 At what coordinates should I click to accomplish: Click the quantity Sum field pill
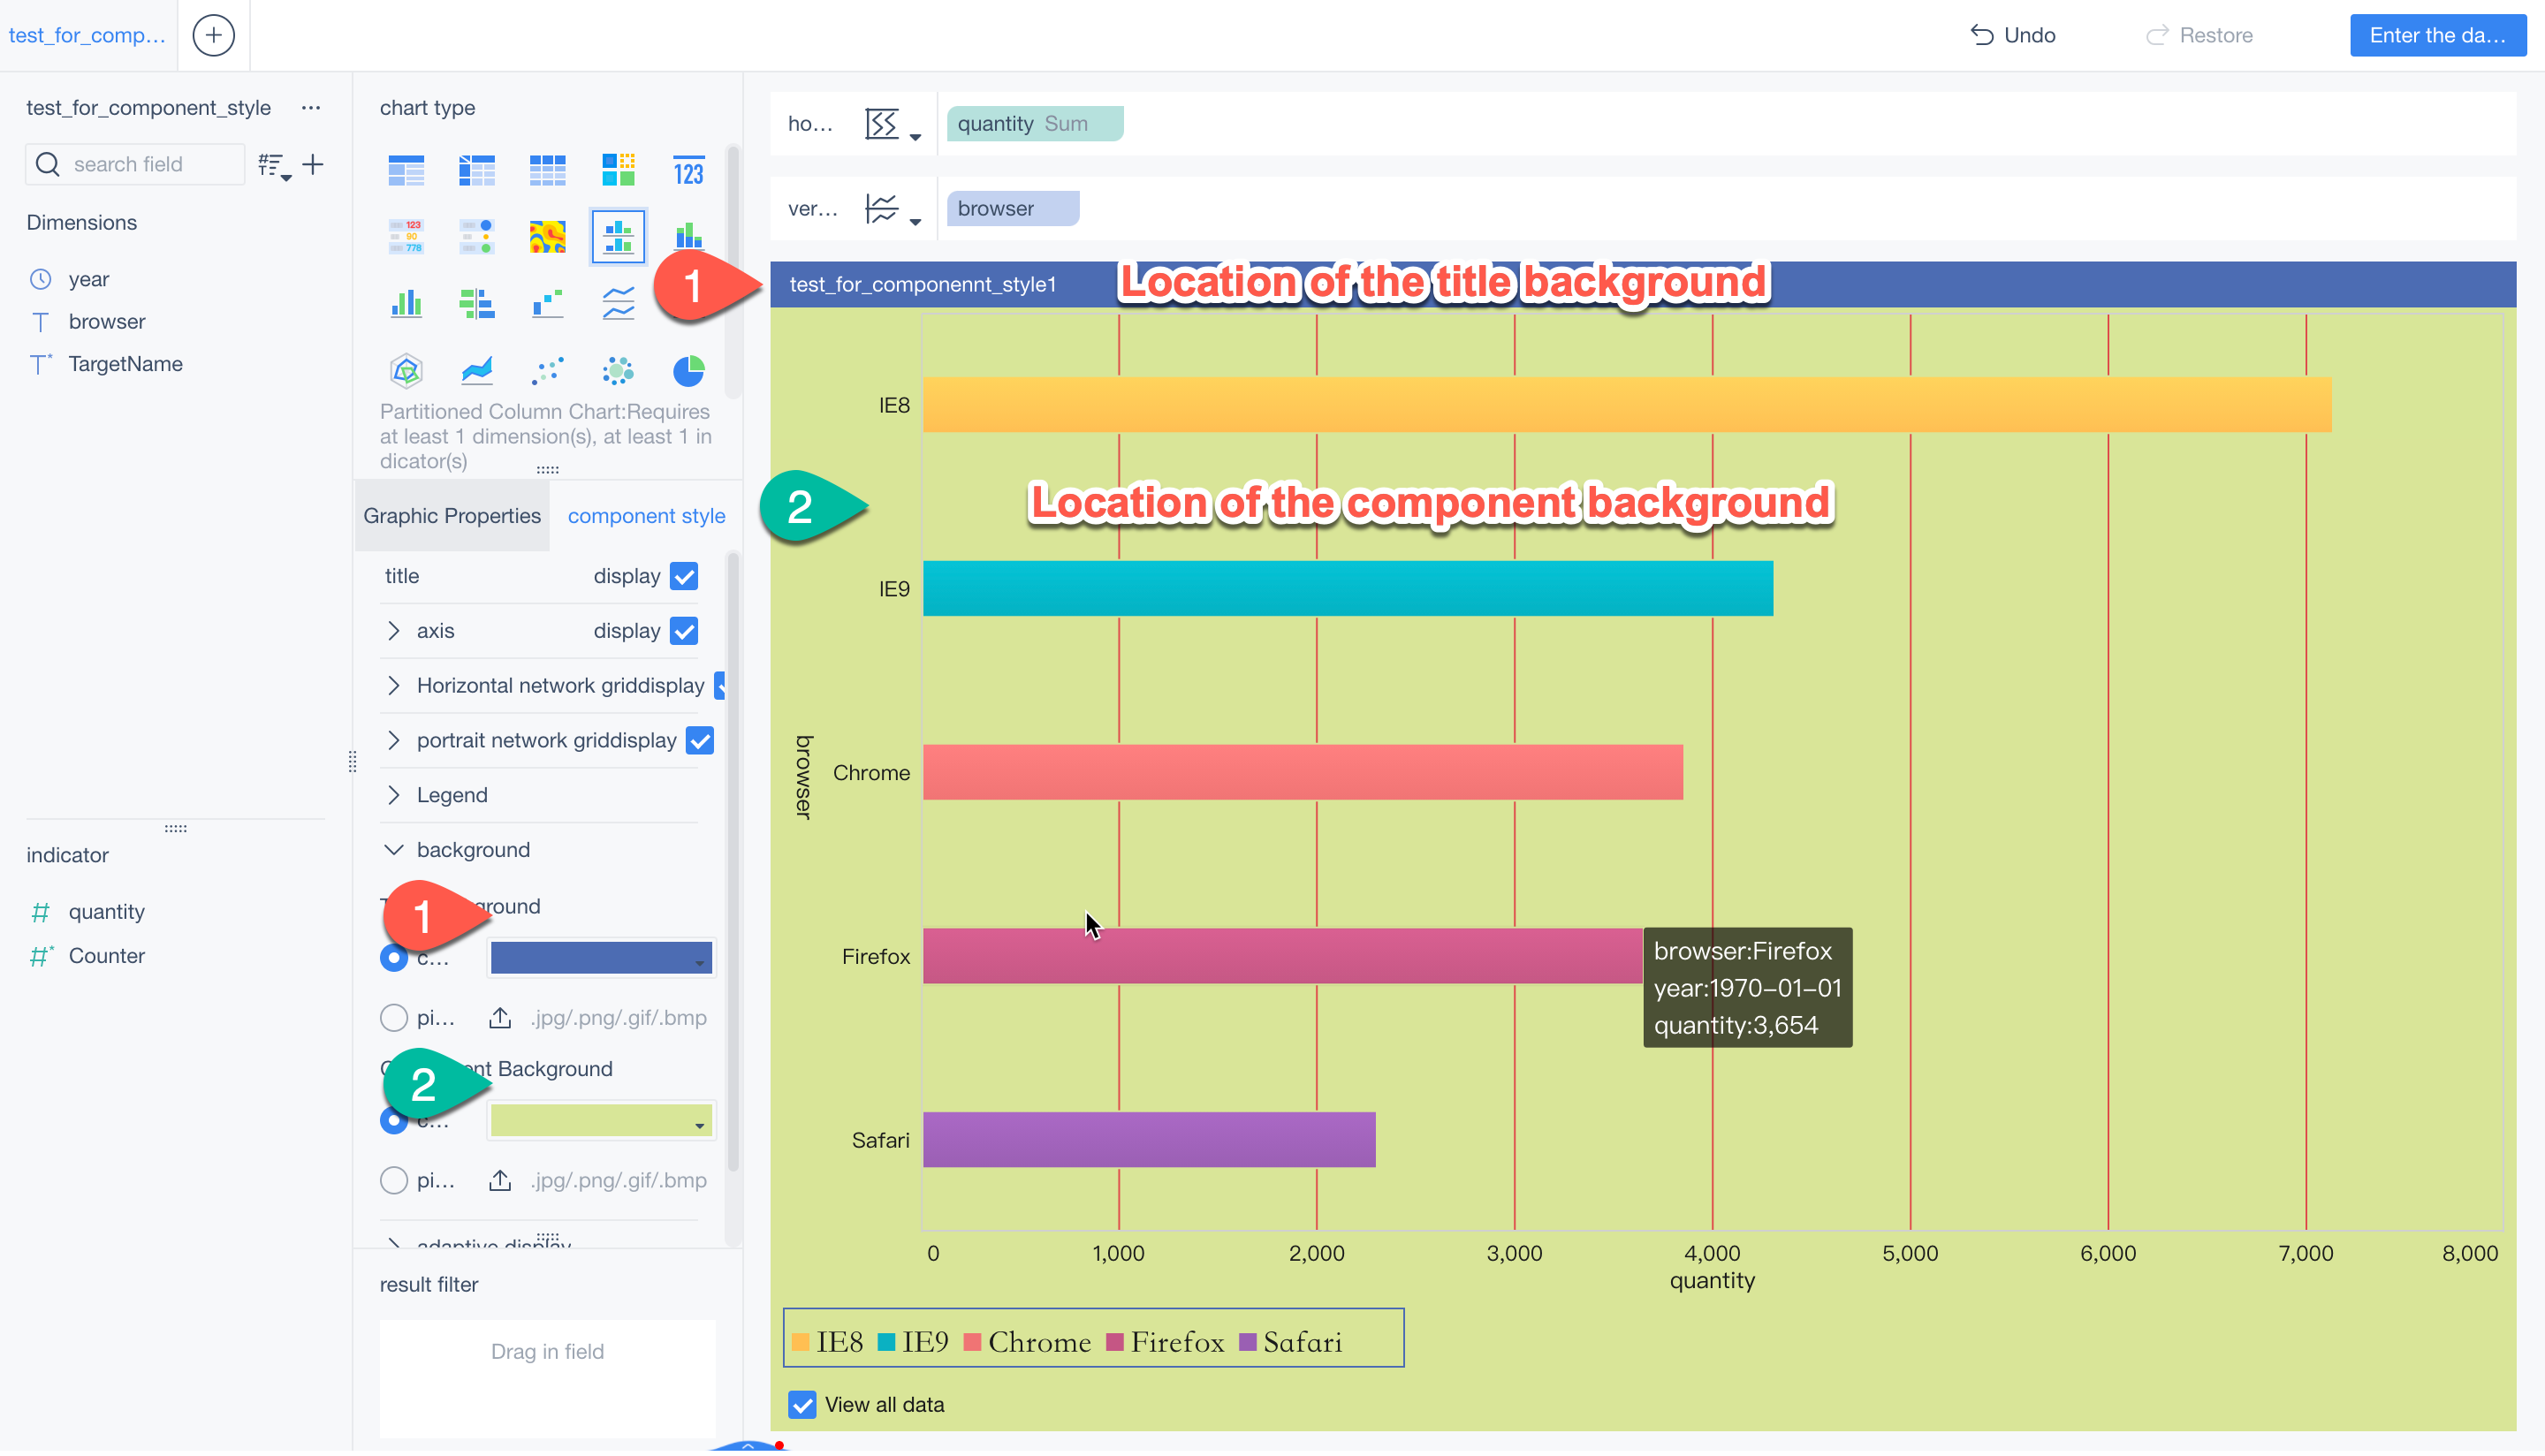[x=1034, y=124]
